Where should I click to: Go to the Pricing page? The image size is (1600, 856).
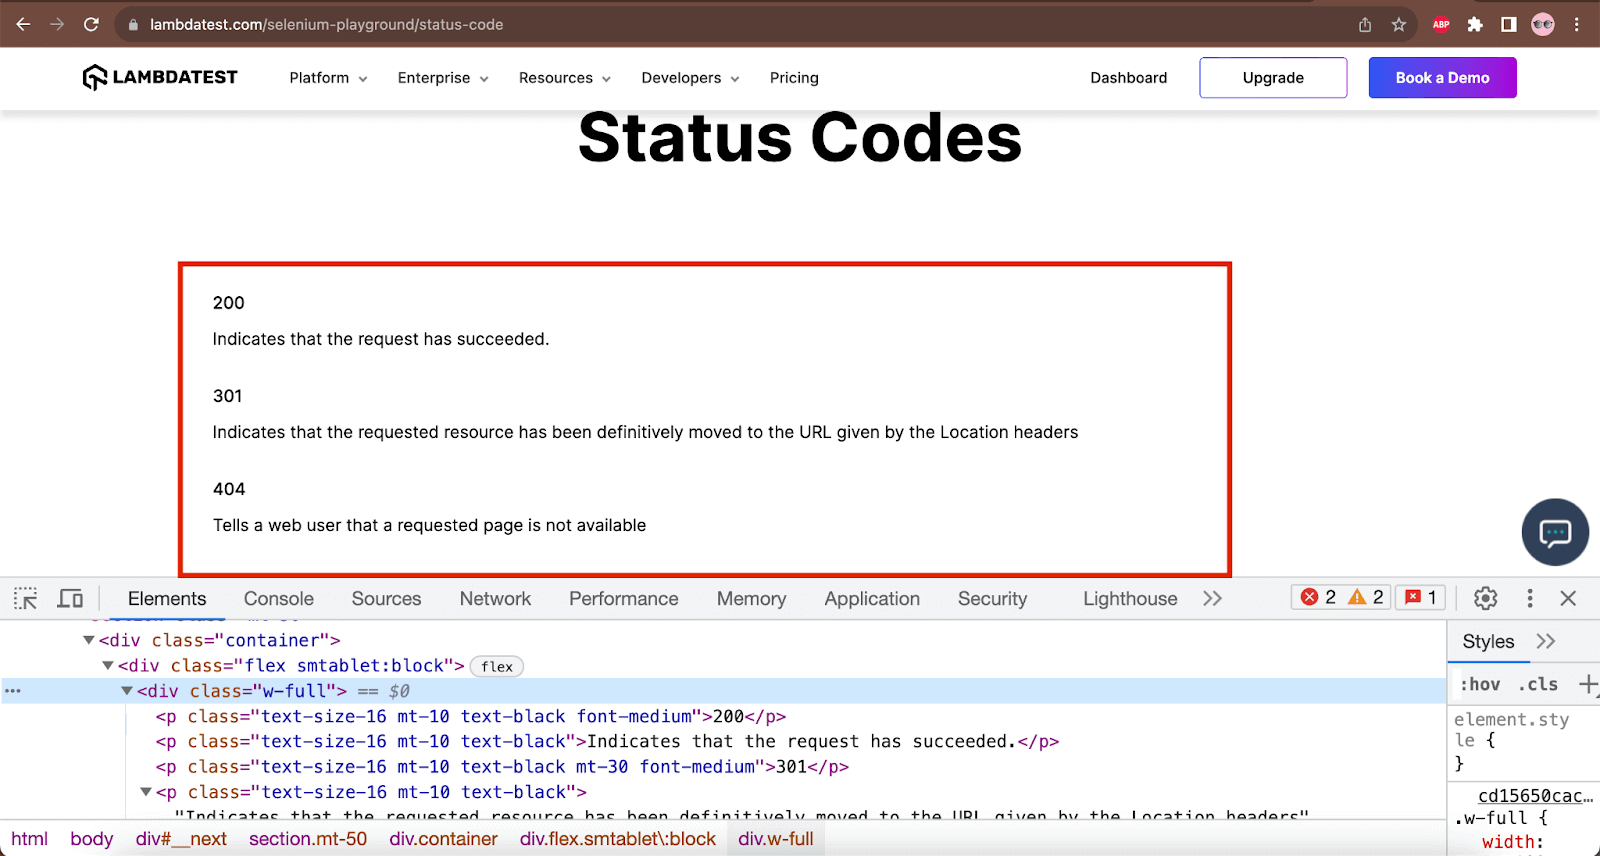[x=794, y=78]
